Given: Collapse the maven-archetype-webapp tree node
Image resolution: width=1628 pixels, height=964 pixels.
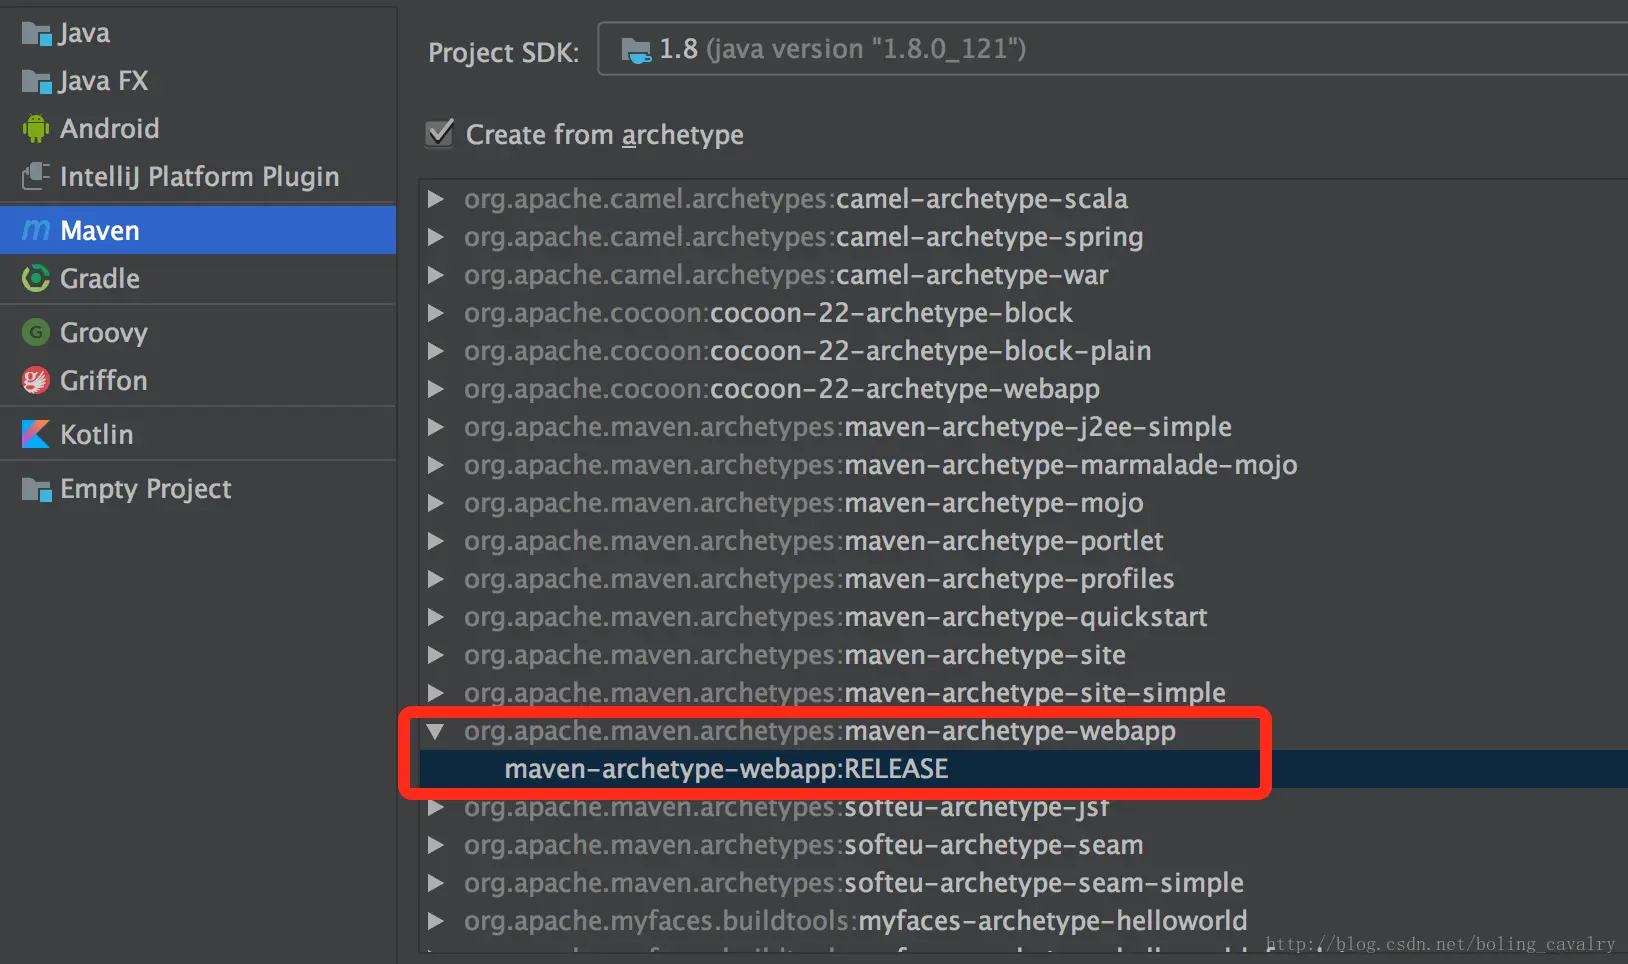Looking at the screenshot, I should point(435,732).
